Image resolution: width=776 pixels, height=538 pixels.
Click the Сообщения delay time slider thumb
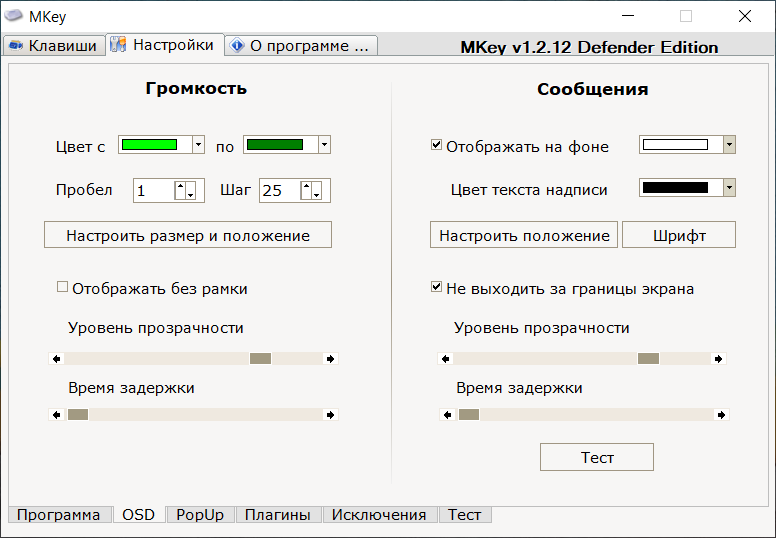(x=469, y=415)
